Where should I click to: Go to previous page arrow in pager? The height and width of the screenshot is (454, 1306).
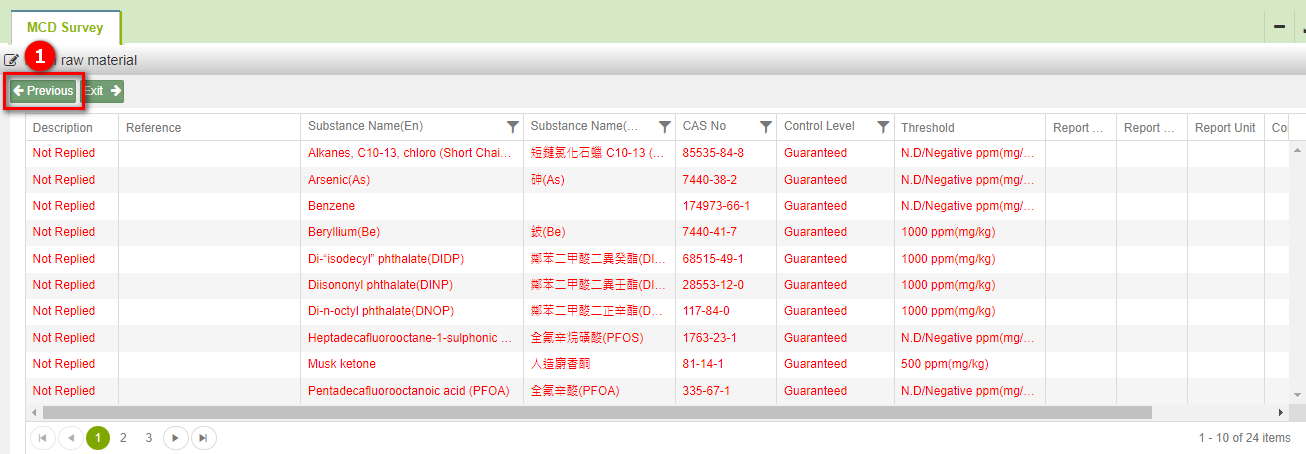click(71, 438)
